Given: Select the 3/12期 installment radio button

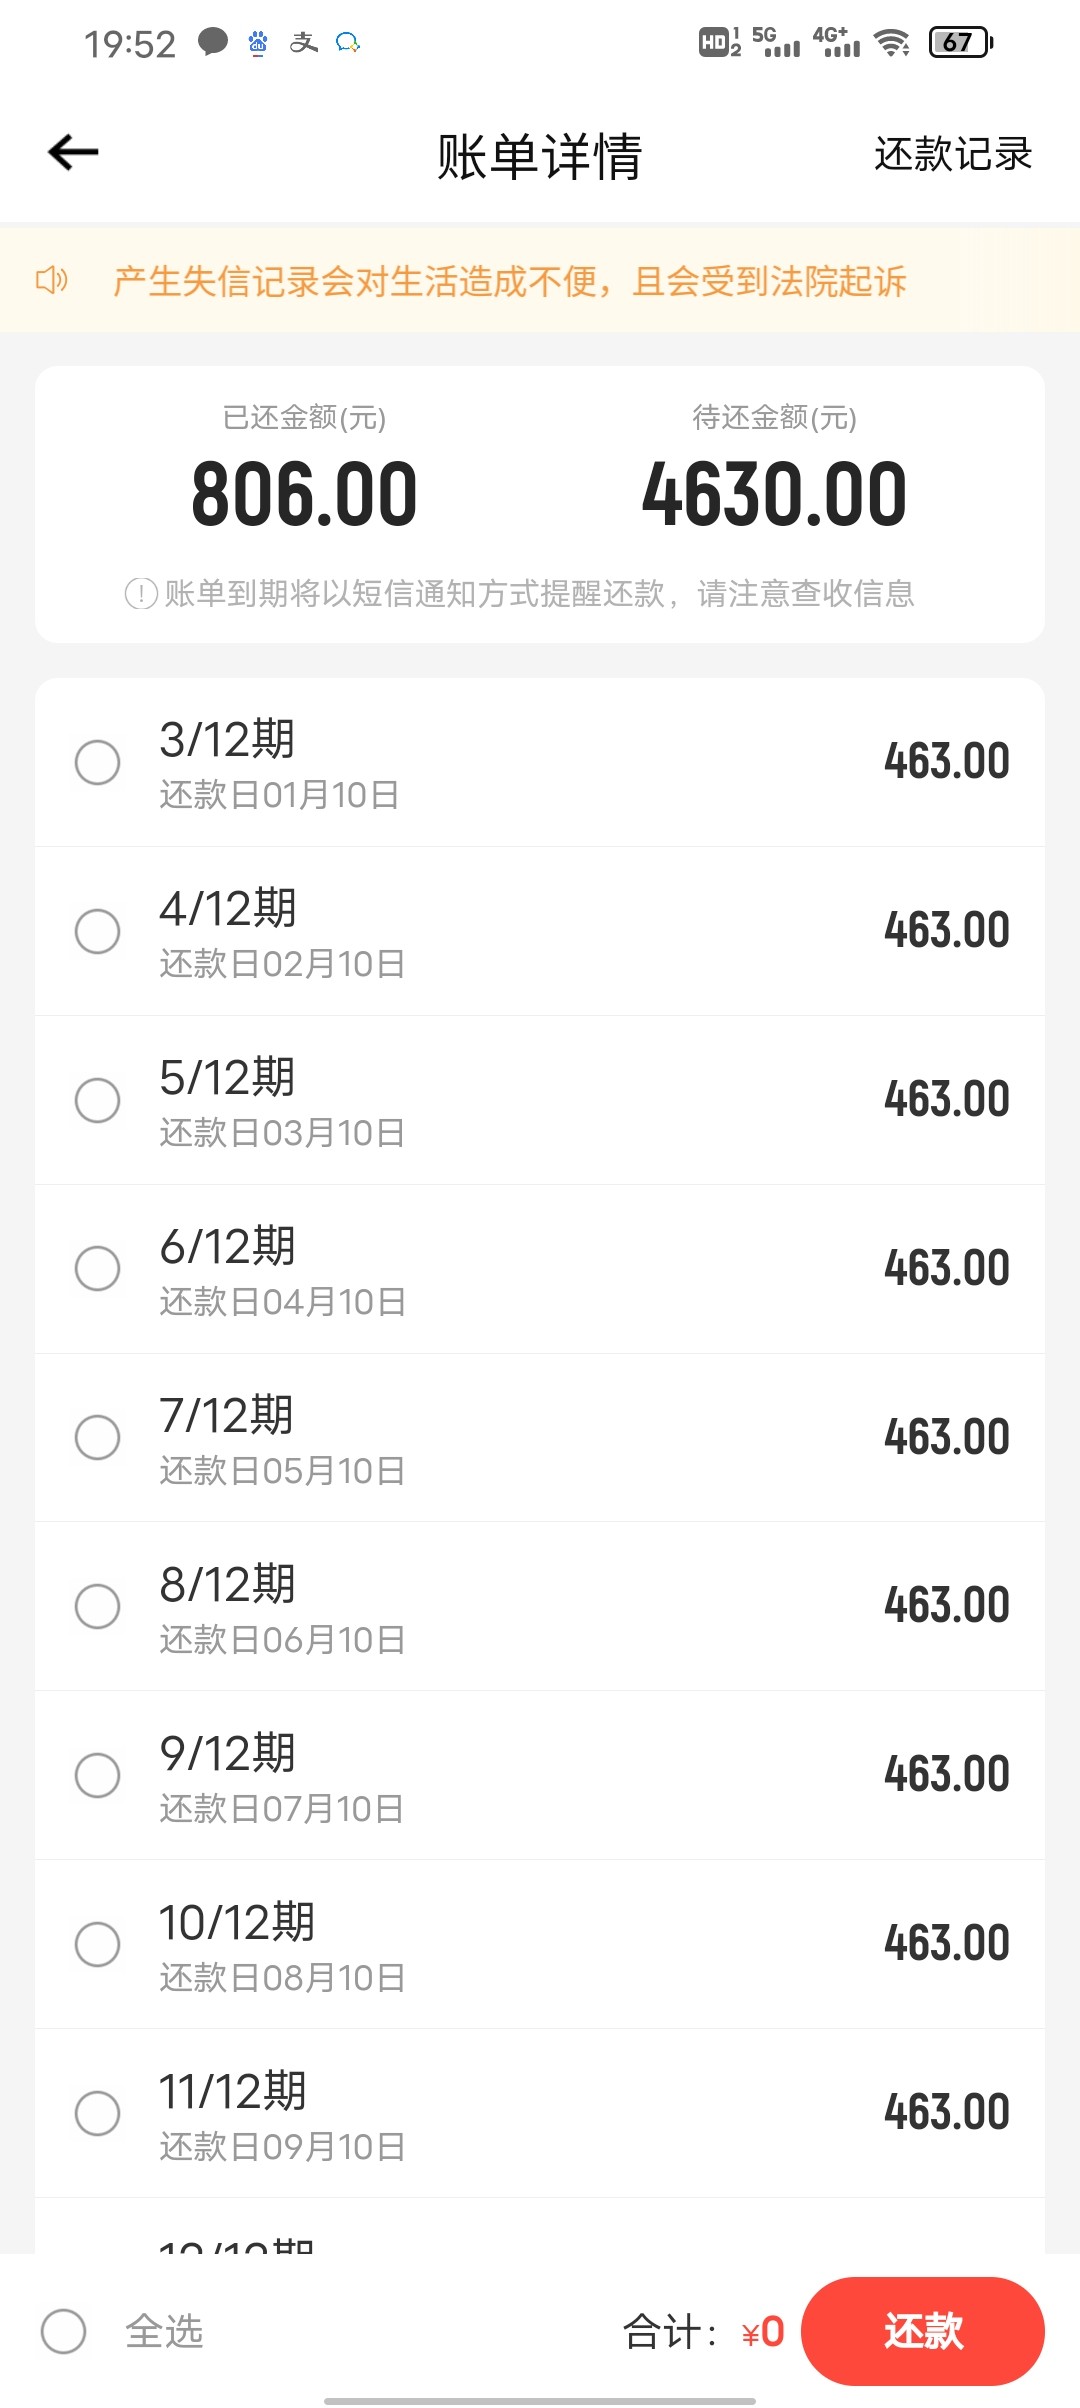Looking at the screenshot, I should coord(98,762).
